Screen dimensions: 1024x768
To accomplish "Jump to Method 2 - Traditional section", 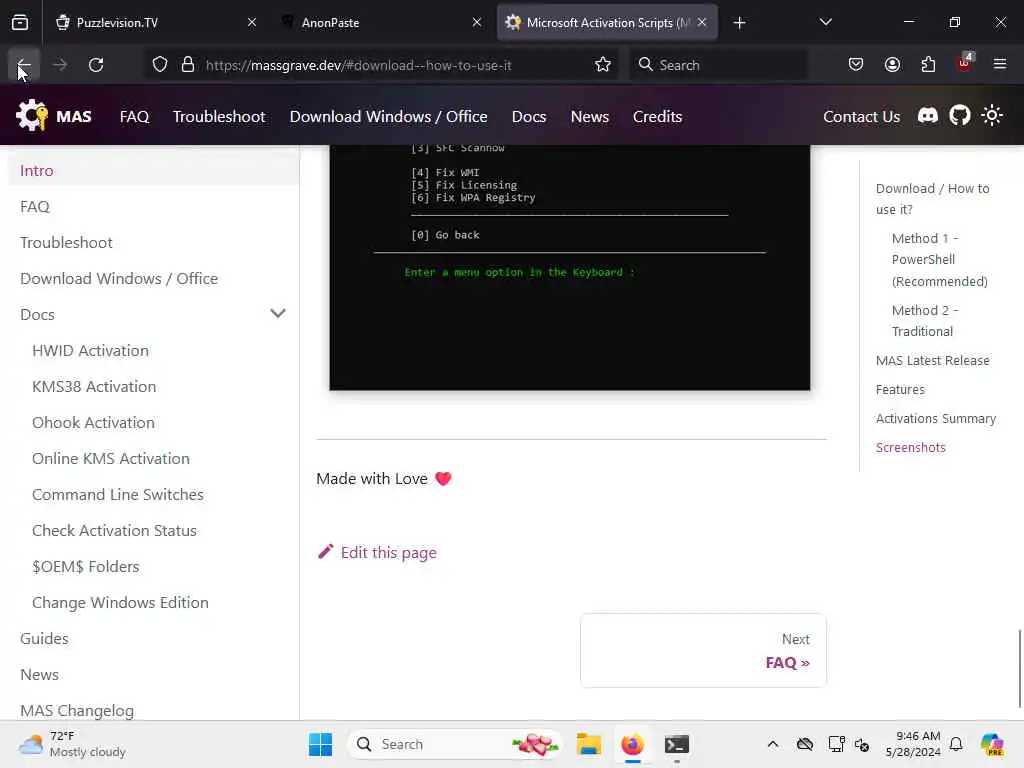I will pos(925,321).
